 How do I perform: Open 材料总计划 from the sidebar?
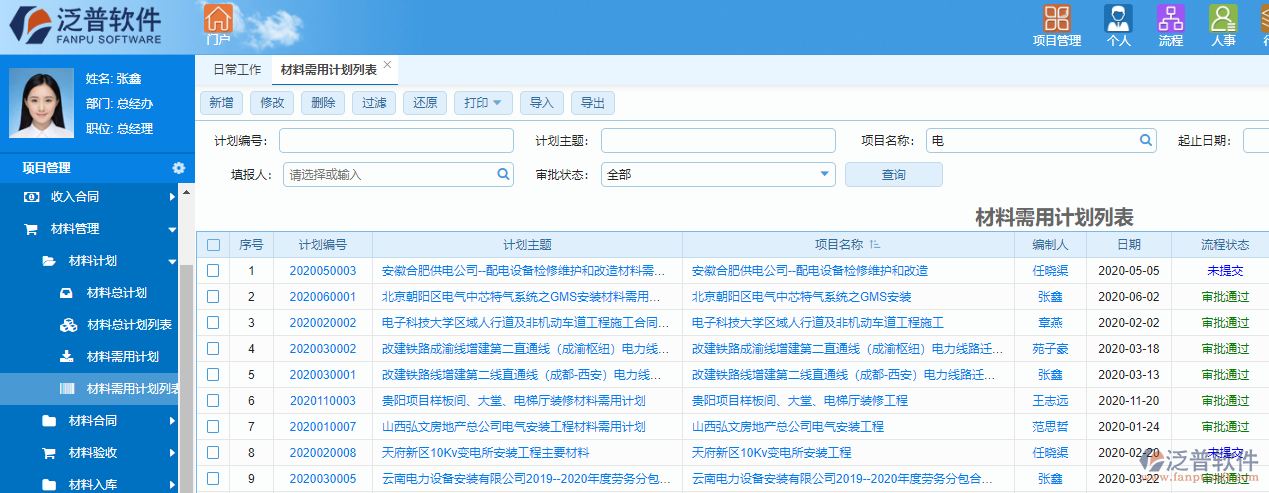(x=116, y=293)
